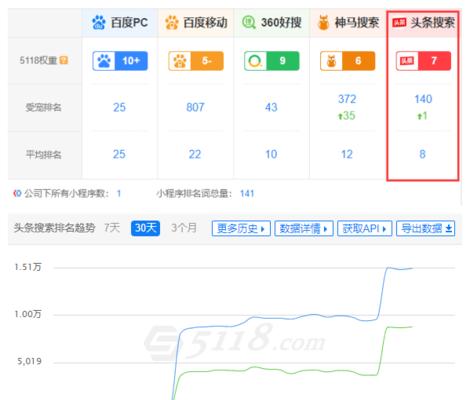
Task: Open 更多历史 button
Action: [x=241, y=229]
